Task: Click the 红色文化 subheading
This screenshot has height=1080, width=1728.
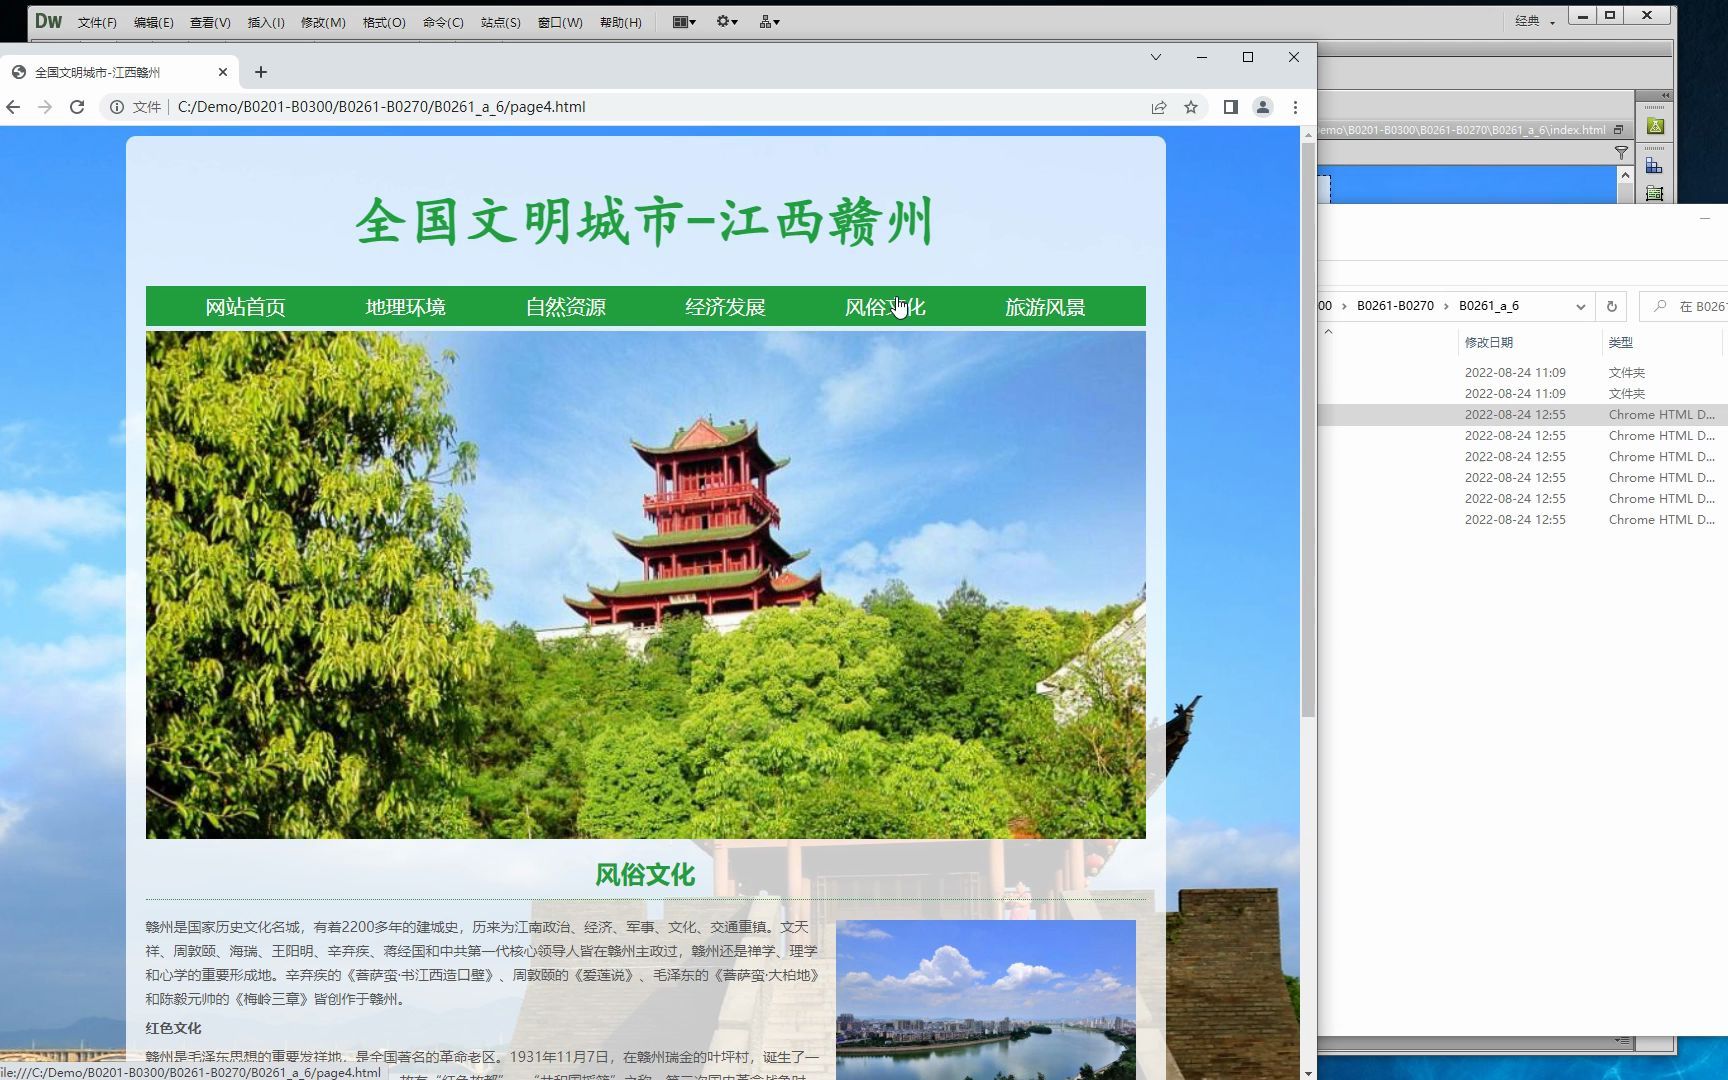Action: 173,1028
